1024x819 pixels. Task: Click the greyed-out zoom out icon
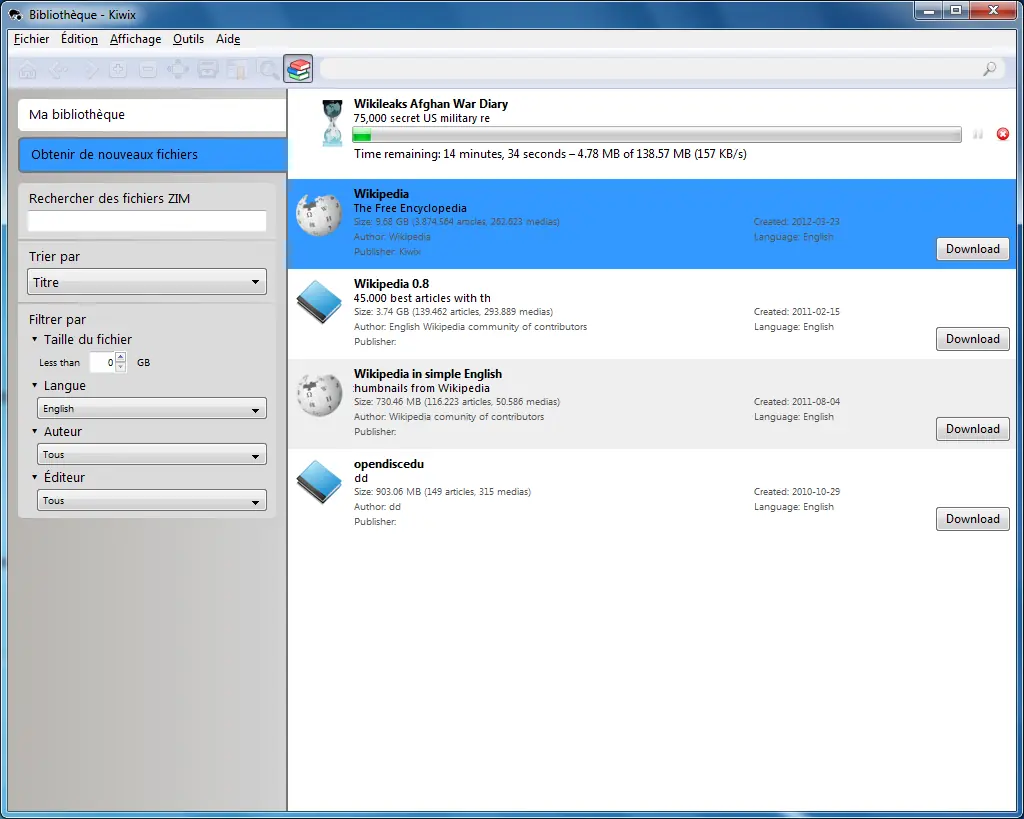(x=148, y=69)
